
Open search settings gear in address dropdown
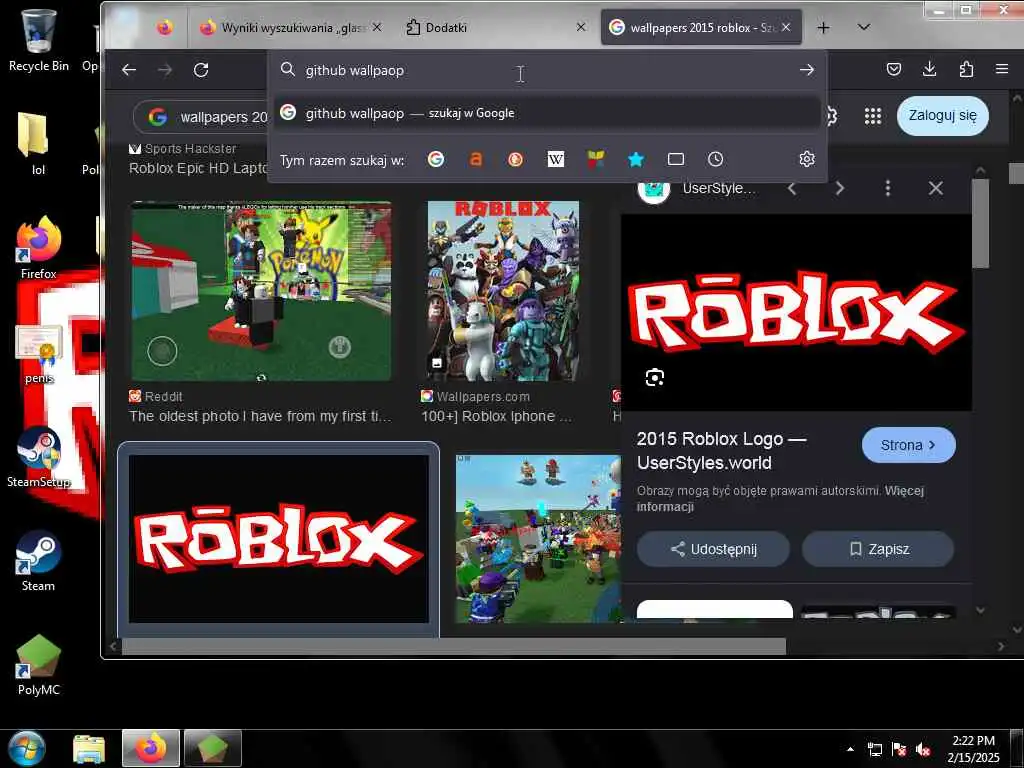point(807,159)
